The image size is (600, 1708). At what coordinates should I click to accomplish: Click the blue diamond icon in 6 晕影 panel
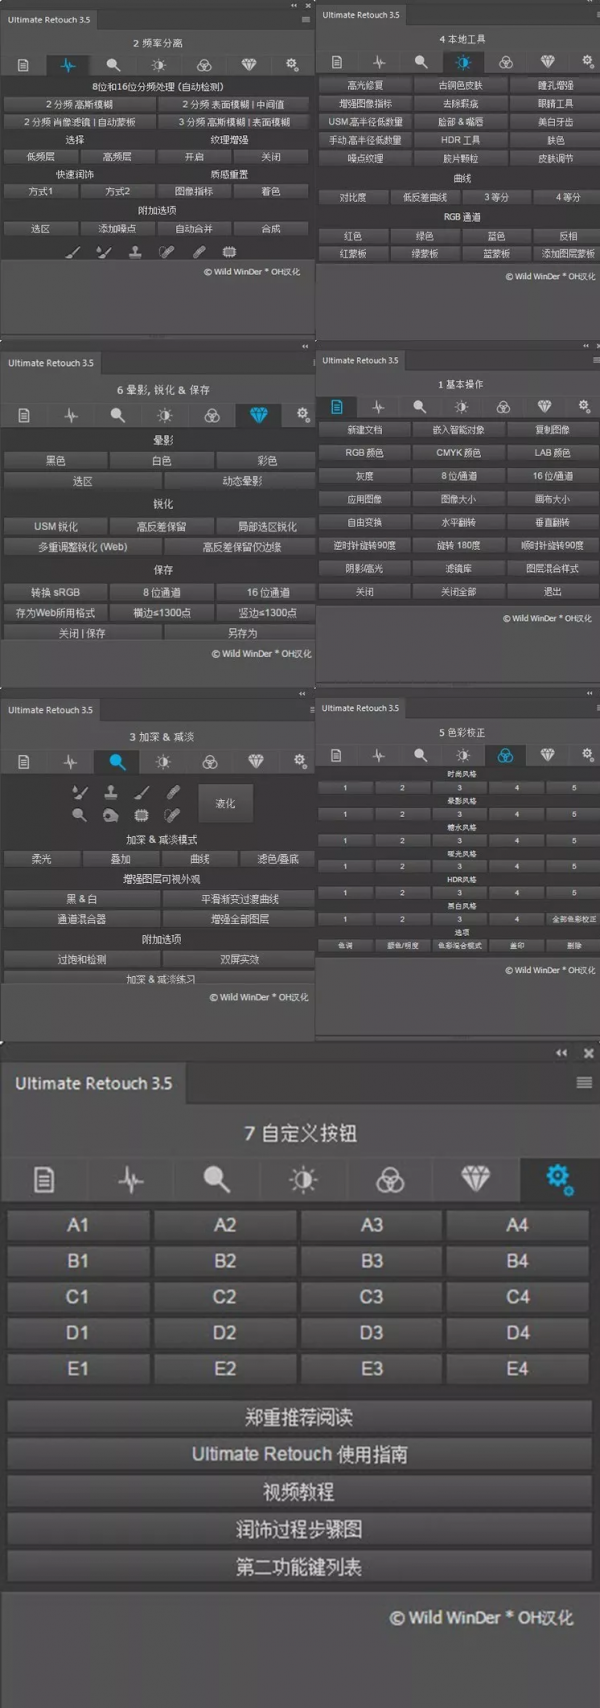coord(258,415)
